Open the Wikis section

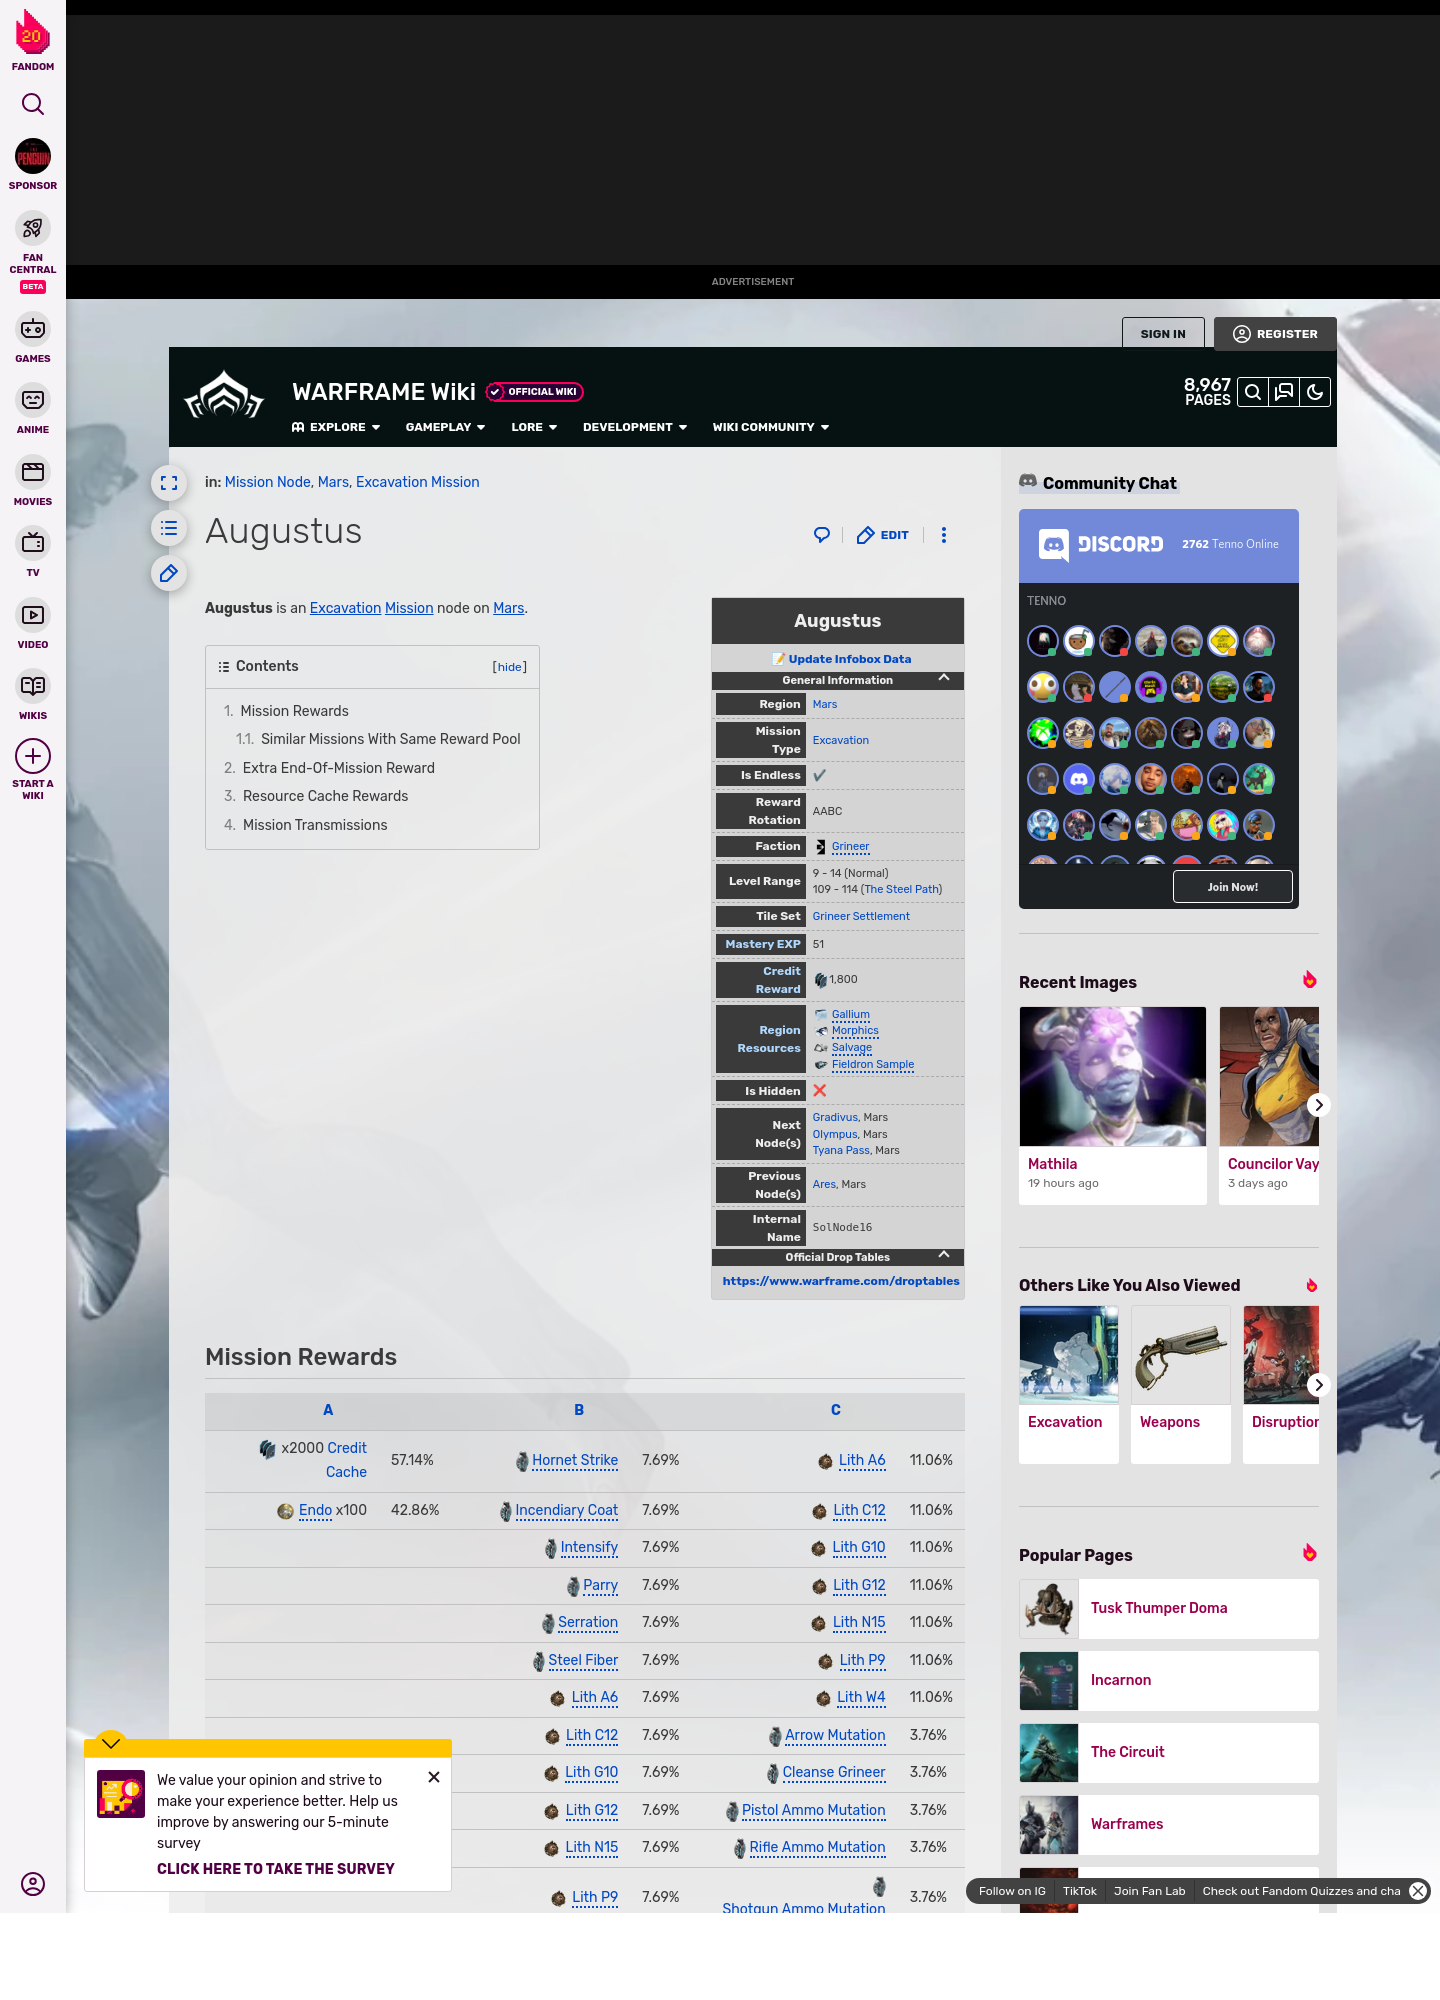coord(33,696)
